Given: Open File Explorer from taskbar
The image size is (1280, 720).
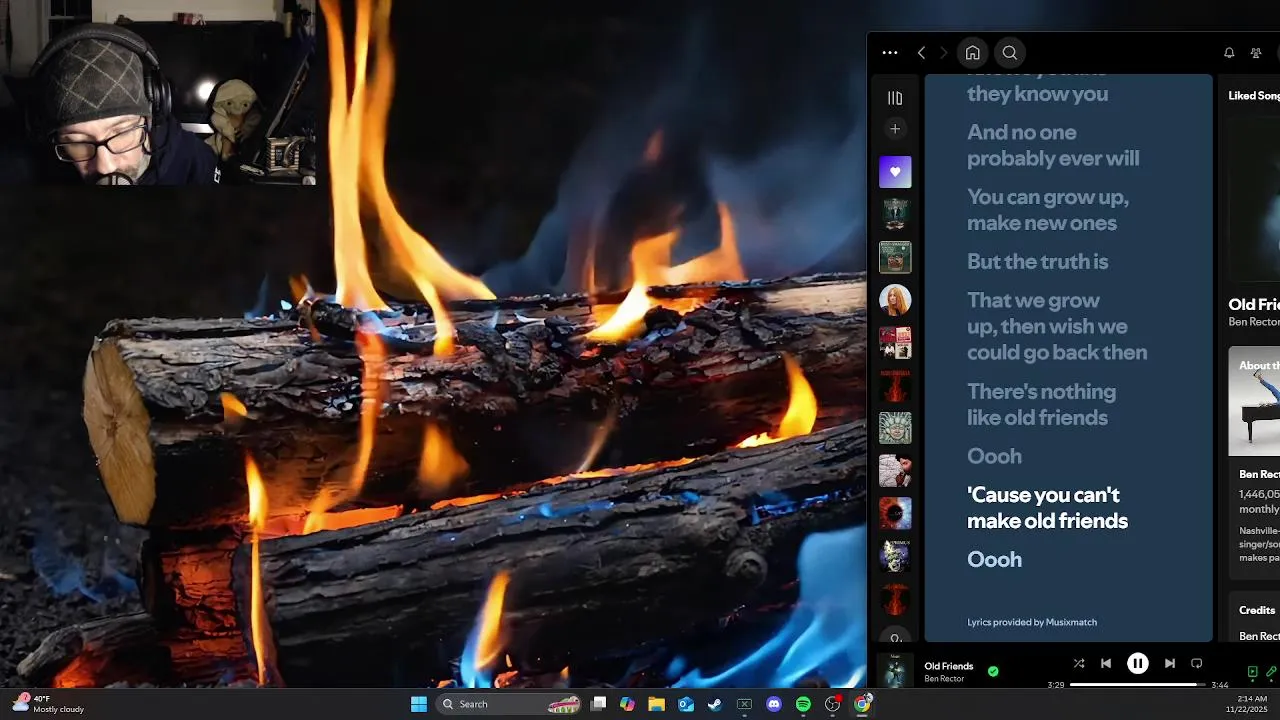Looking at the screenshot, I should coord(656,704).
